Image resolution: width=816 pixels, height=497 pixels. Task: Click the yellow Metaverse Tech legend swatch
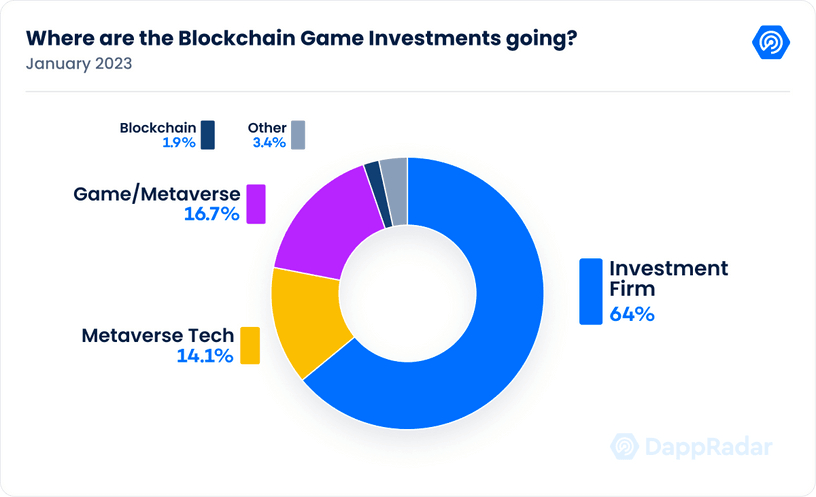(250, 346)
